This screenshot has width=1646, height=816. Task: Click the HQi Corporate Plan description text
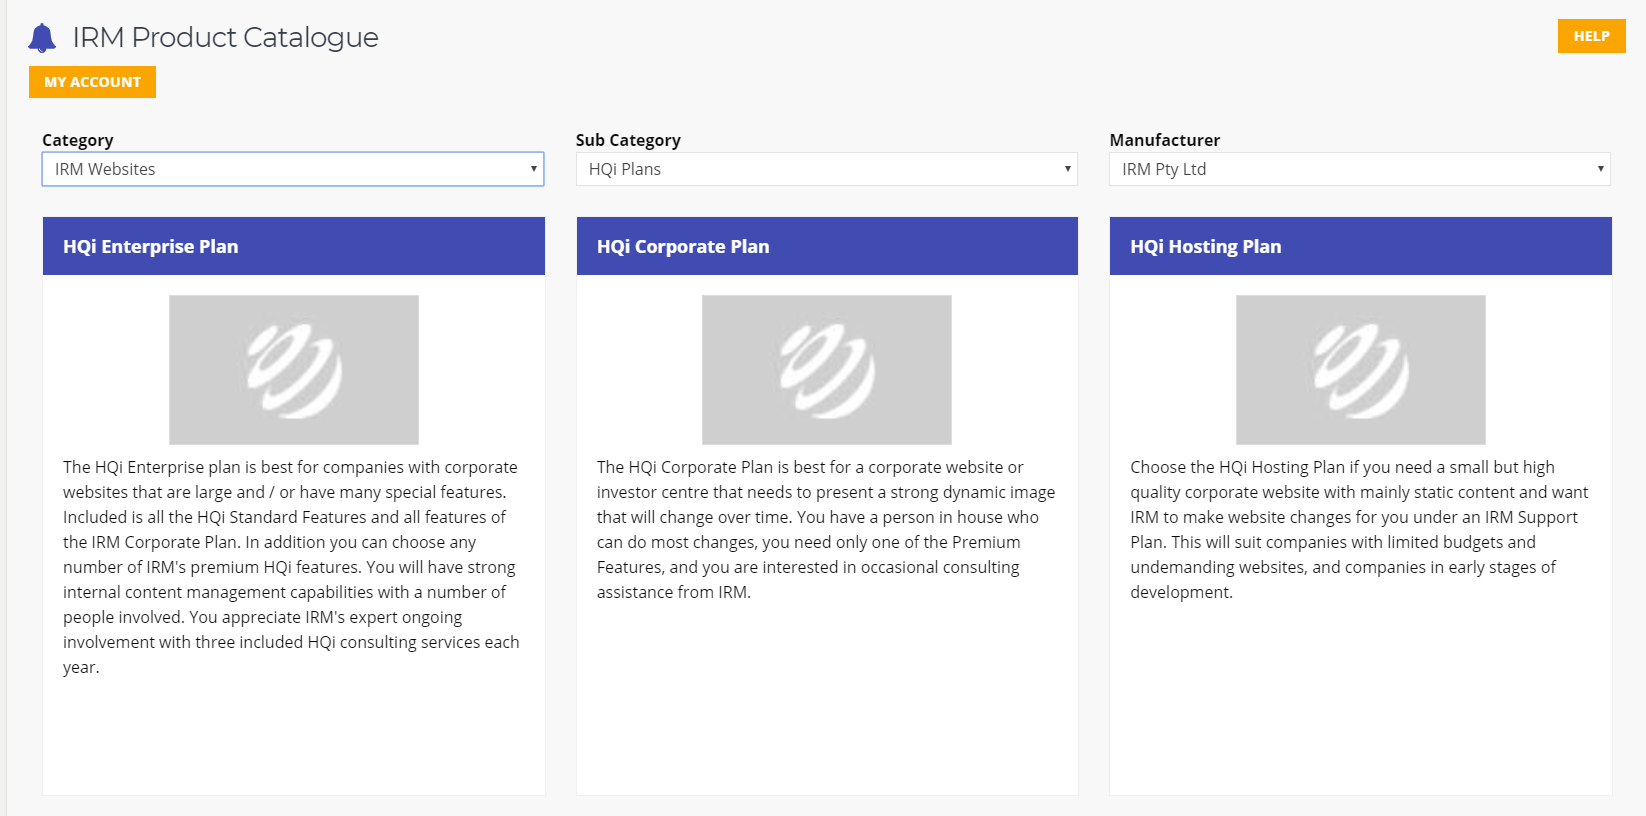(x=826, y=529)
